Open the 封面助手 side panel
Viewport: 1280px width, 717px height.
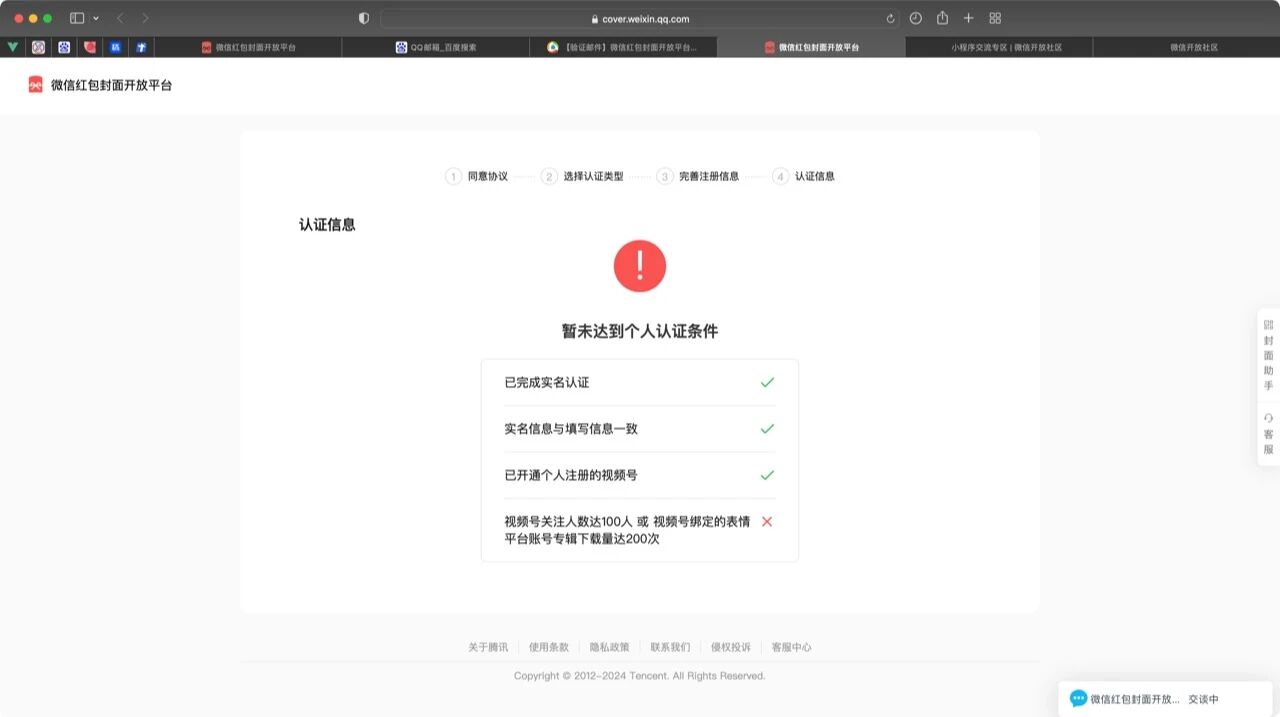[1268, 355]
